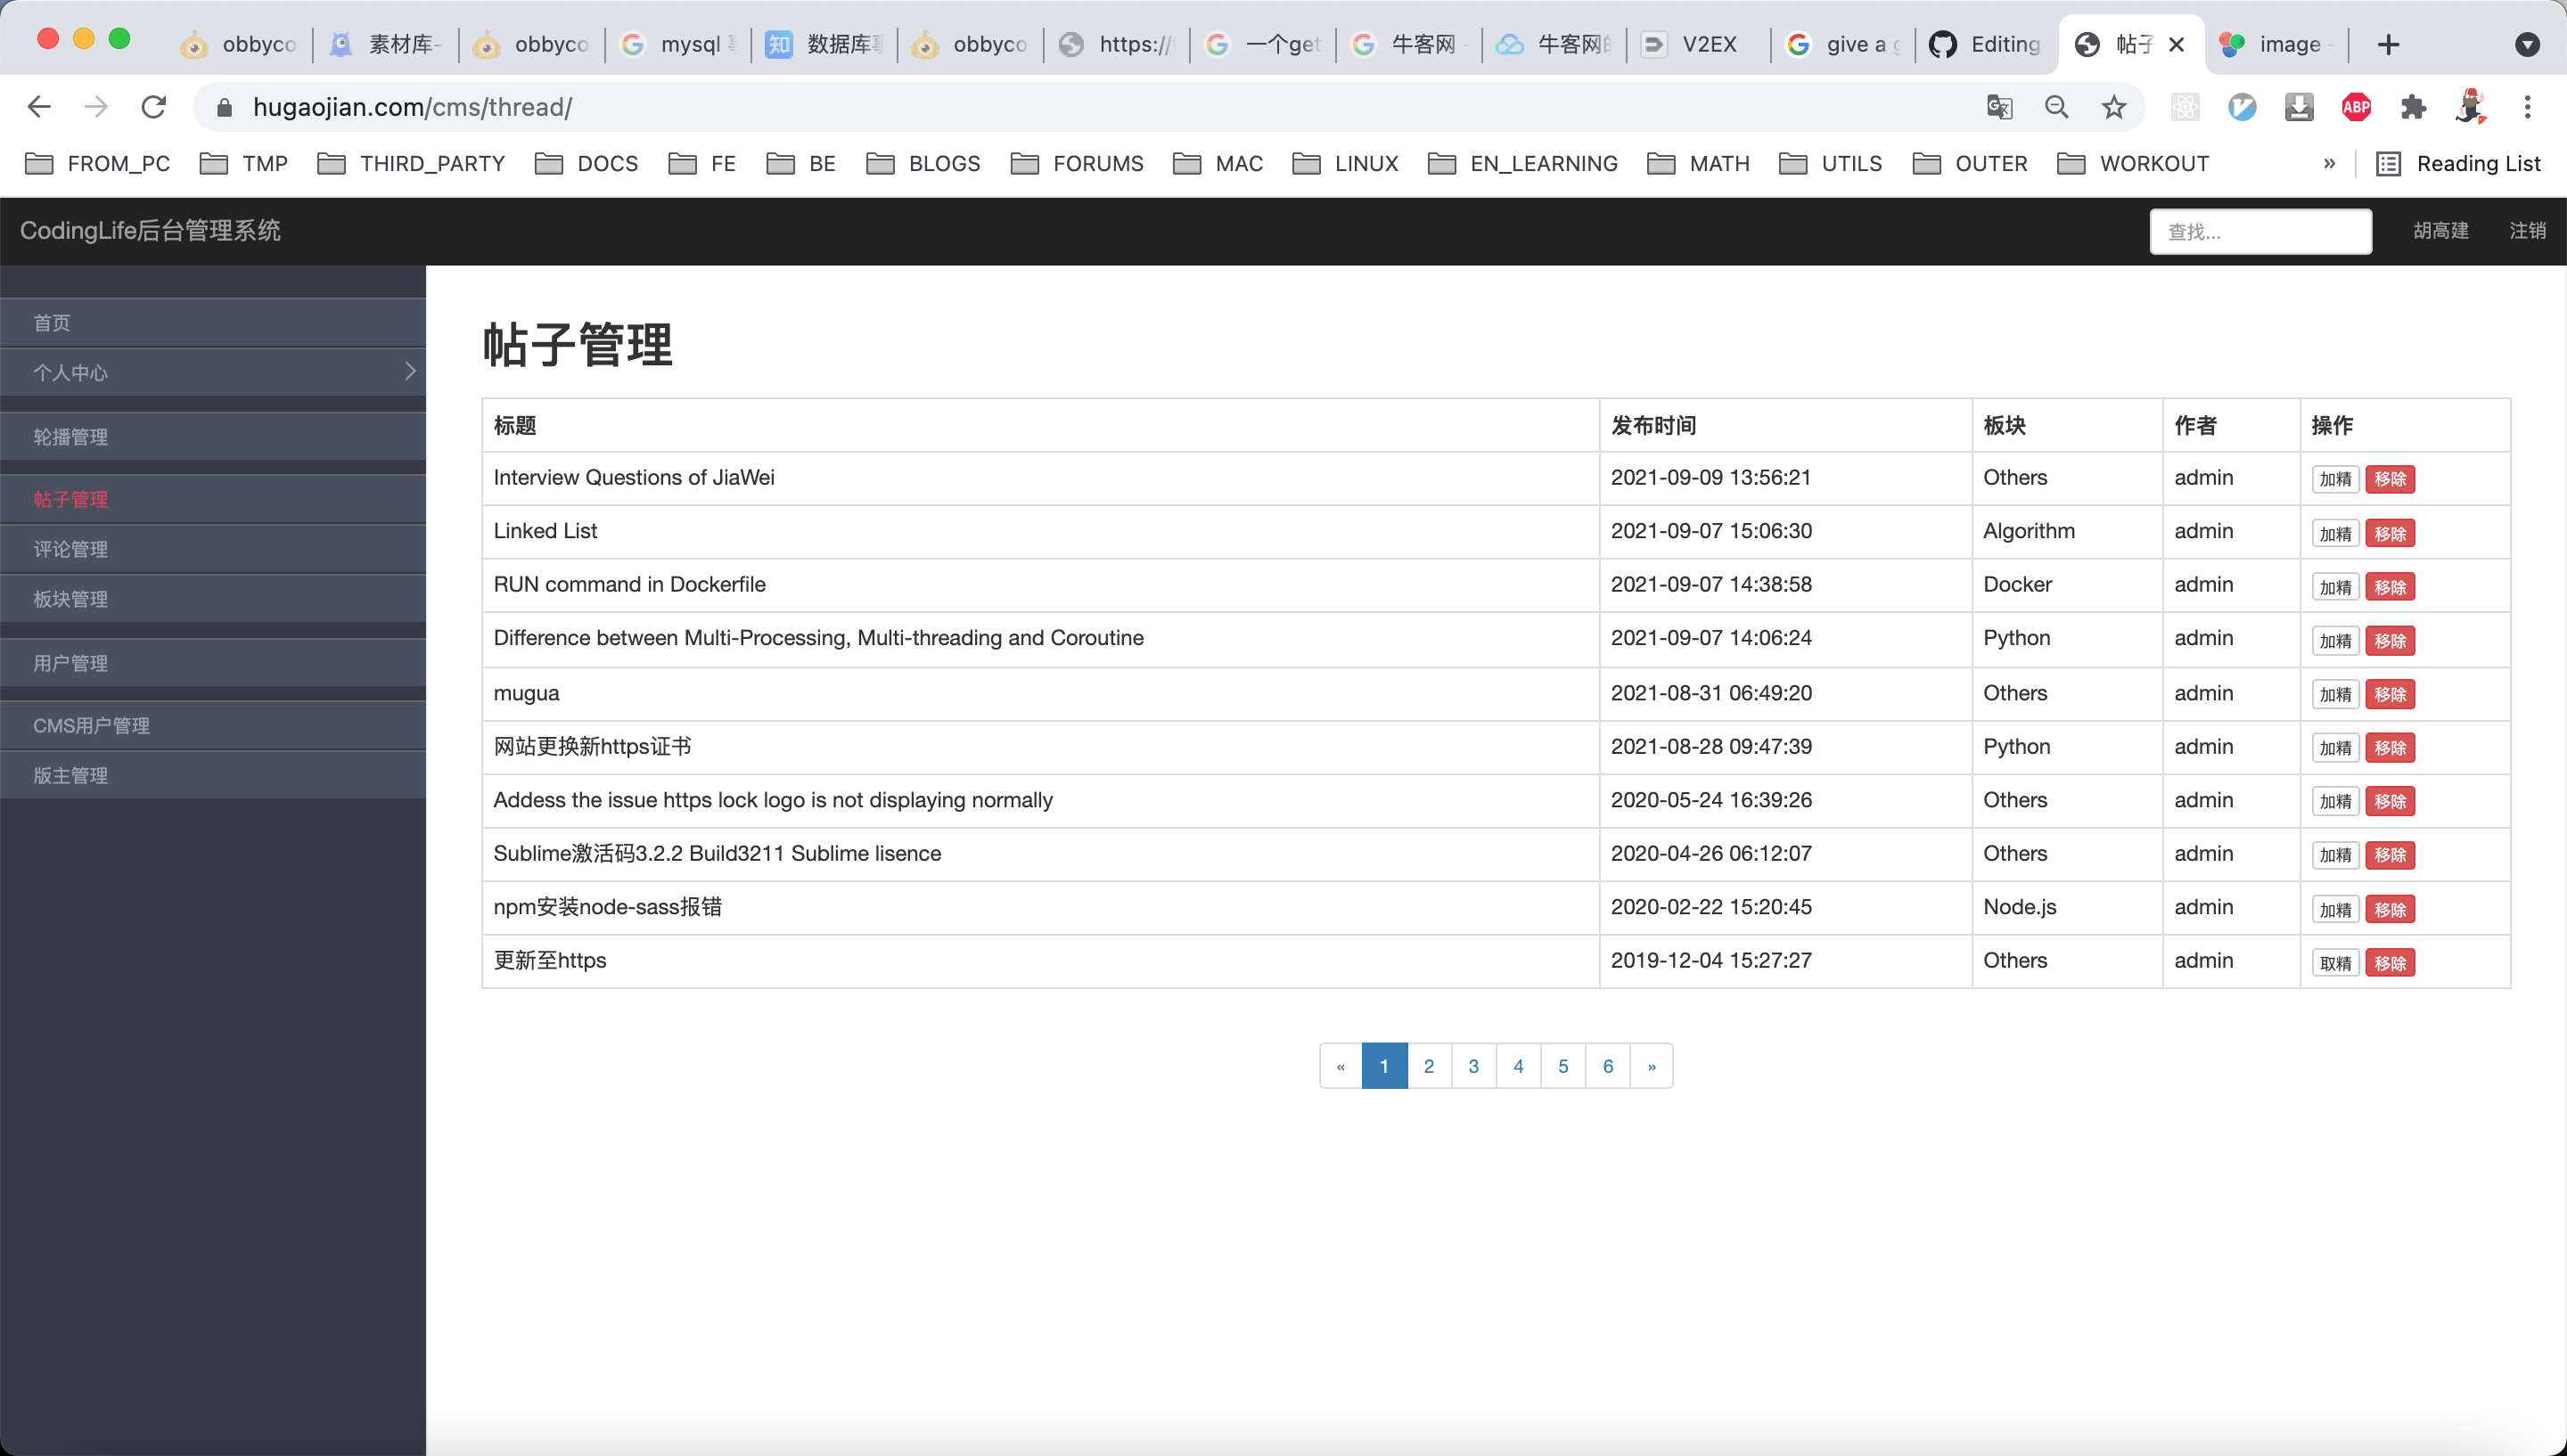The width and height of the screenshot is (2567, 1456).
Task: Remove the RUN command in Dockerfile post
Action: pyautogui.click(x=2389, y=587)
